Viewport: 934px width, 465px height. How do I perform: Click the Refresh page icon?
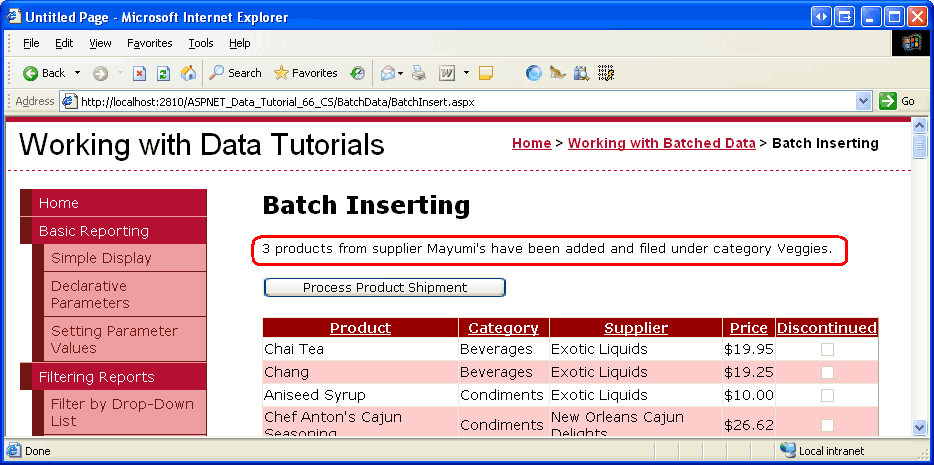point(163,73)
